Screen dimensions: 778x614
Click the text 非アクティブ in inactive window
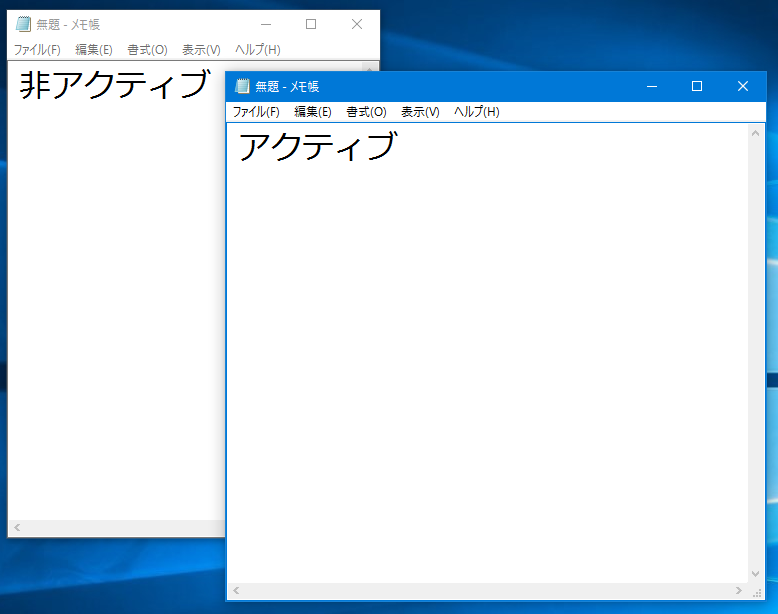tap(115, 84)
